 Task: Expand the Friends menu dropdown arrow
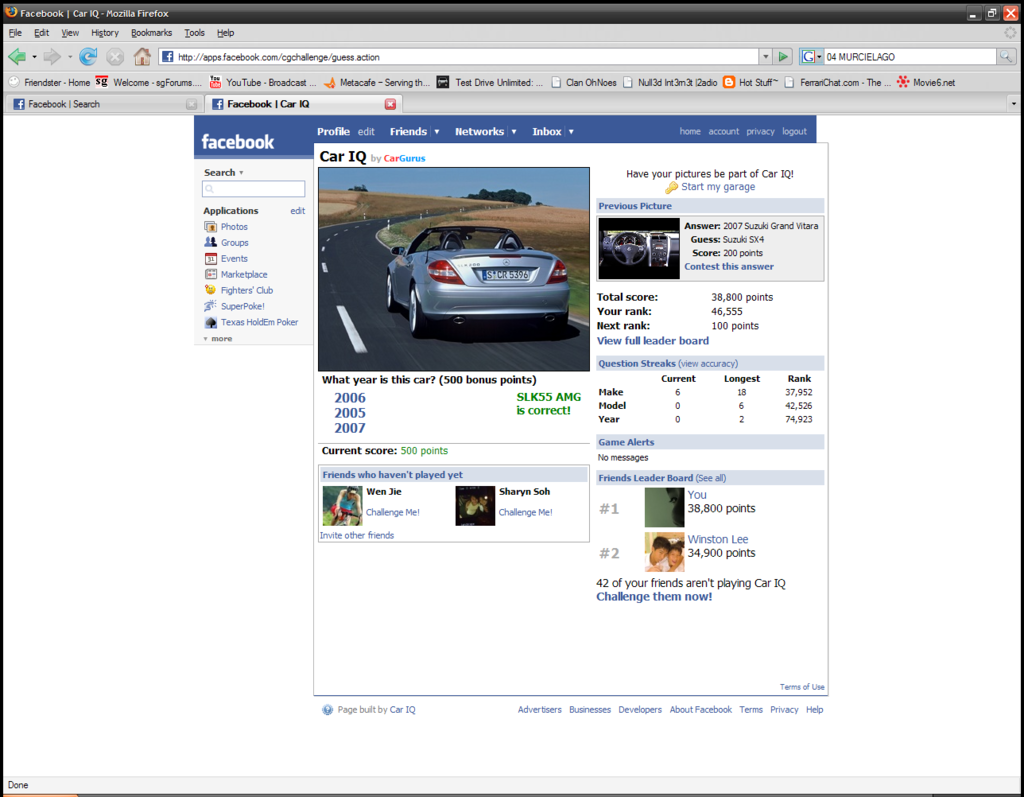click(x=436, y=132)
